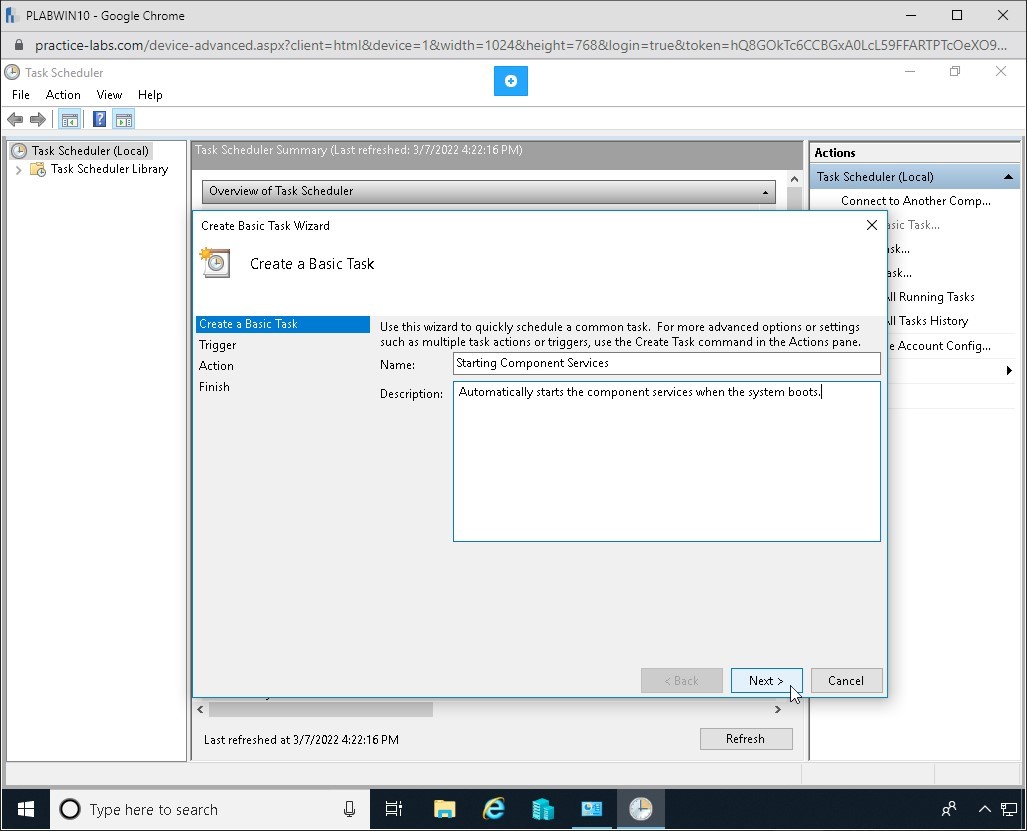Click the Task Scheduler clock icon in taskbar
Image resolution: width=1027 pixels, height=831 pixels.
[x=641, y=809]
